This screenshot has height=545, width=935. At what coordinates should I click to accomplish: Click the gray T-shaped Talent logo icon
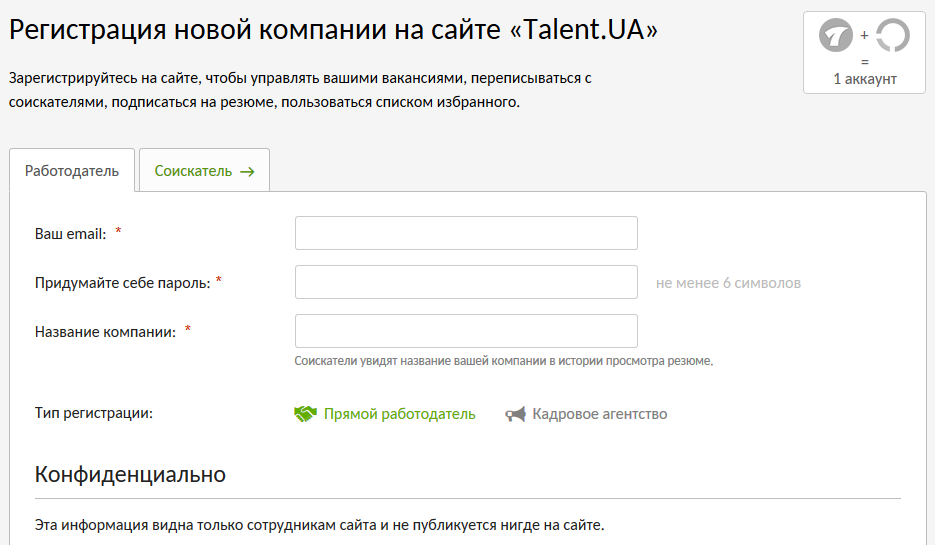pyautogui.click(x=836, y=37)
